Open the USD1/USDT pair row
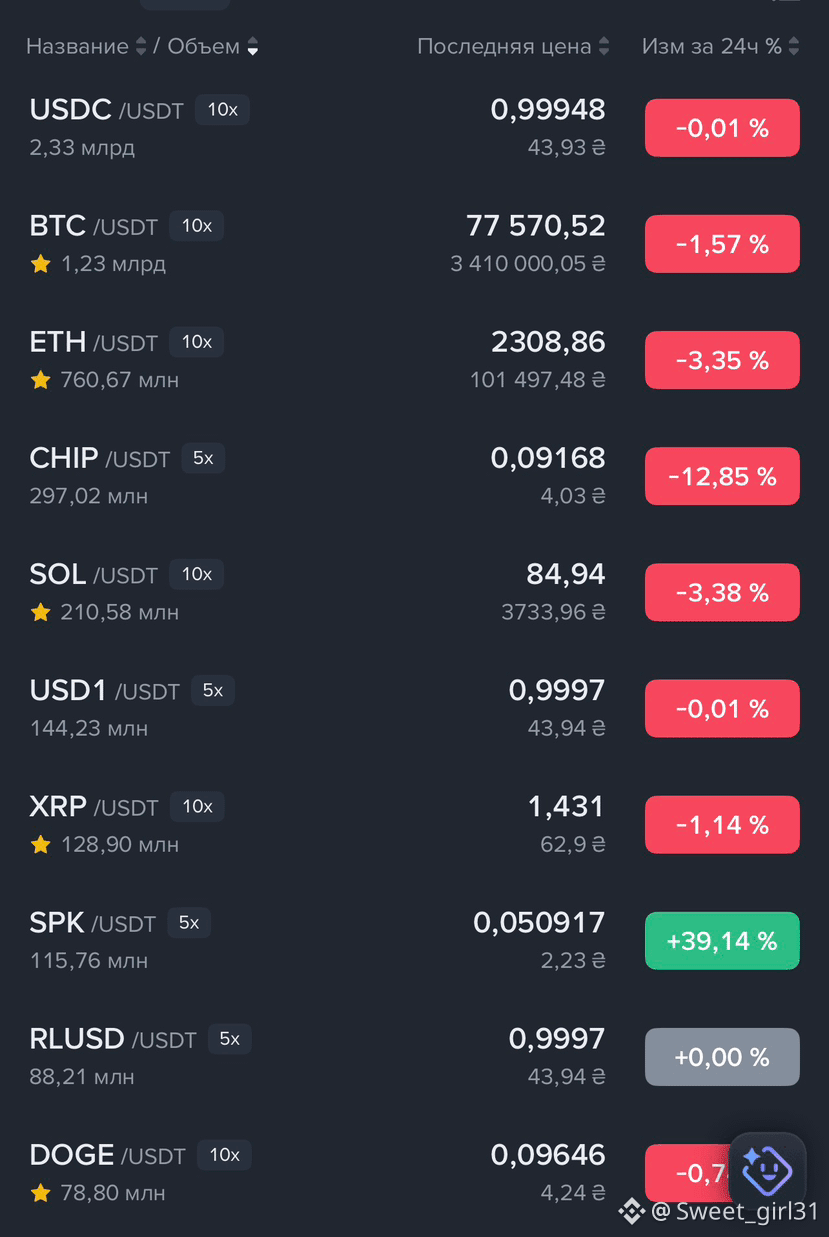Viewport: 829px width, 1237px height. click(x=414, y=708)
